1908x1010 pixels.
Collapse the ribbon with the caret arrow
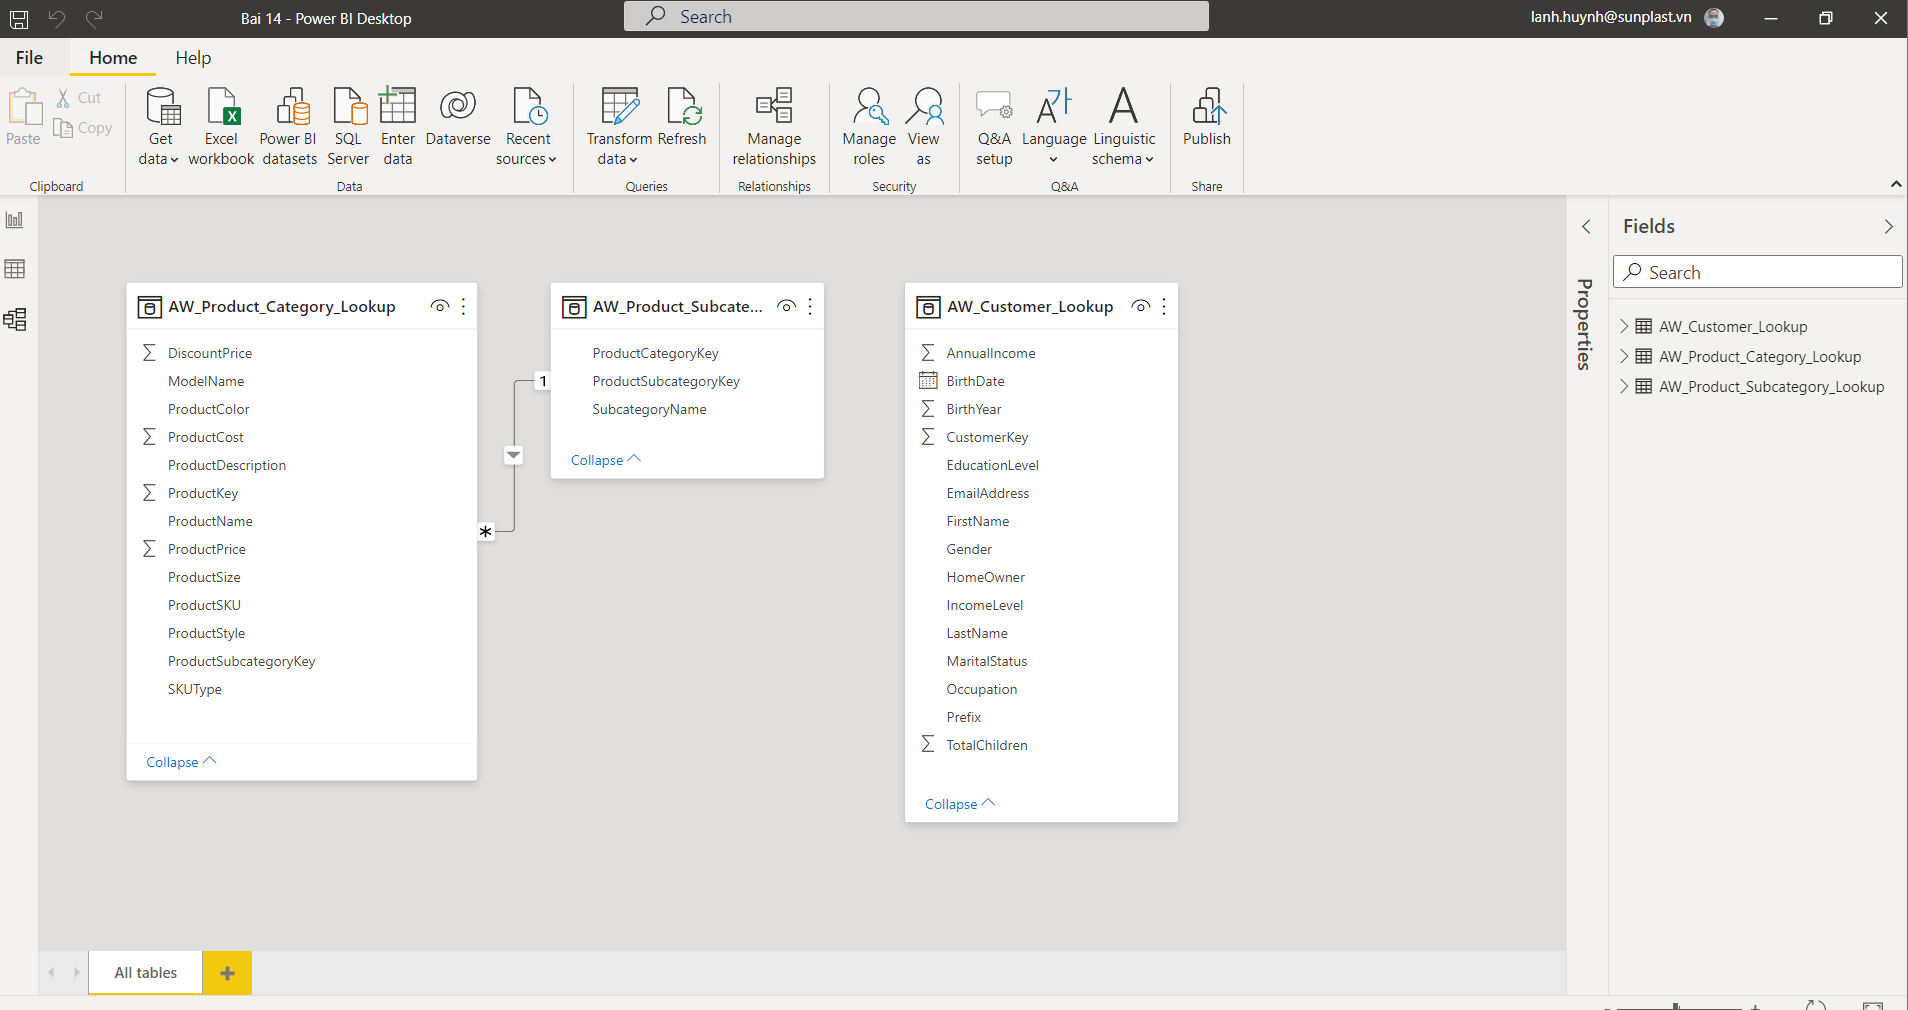coord(1895,184)
